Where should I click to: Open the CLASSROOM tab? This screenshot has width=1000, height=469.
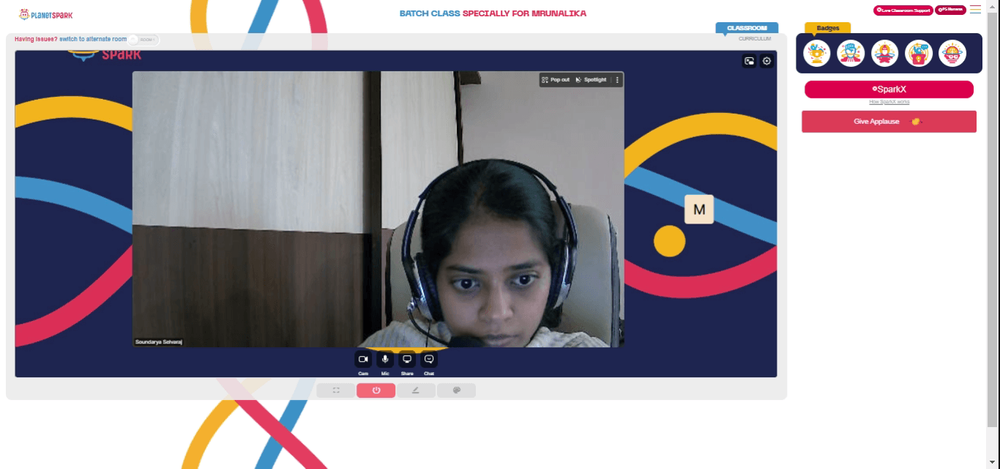[x=747, y=28]
